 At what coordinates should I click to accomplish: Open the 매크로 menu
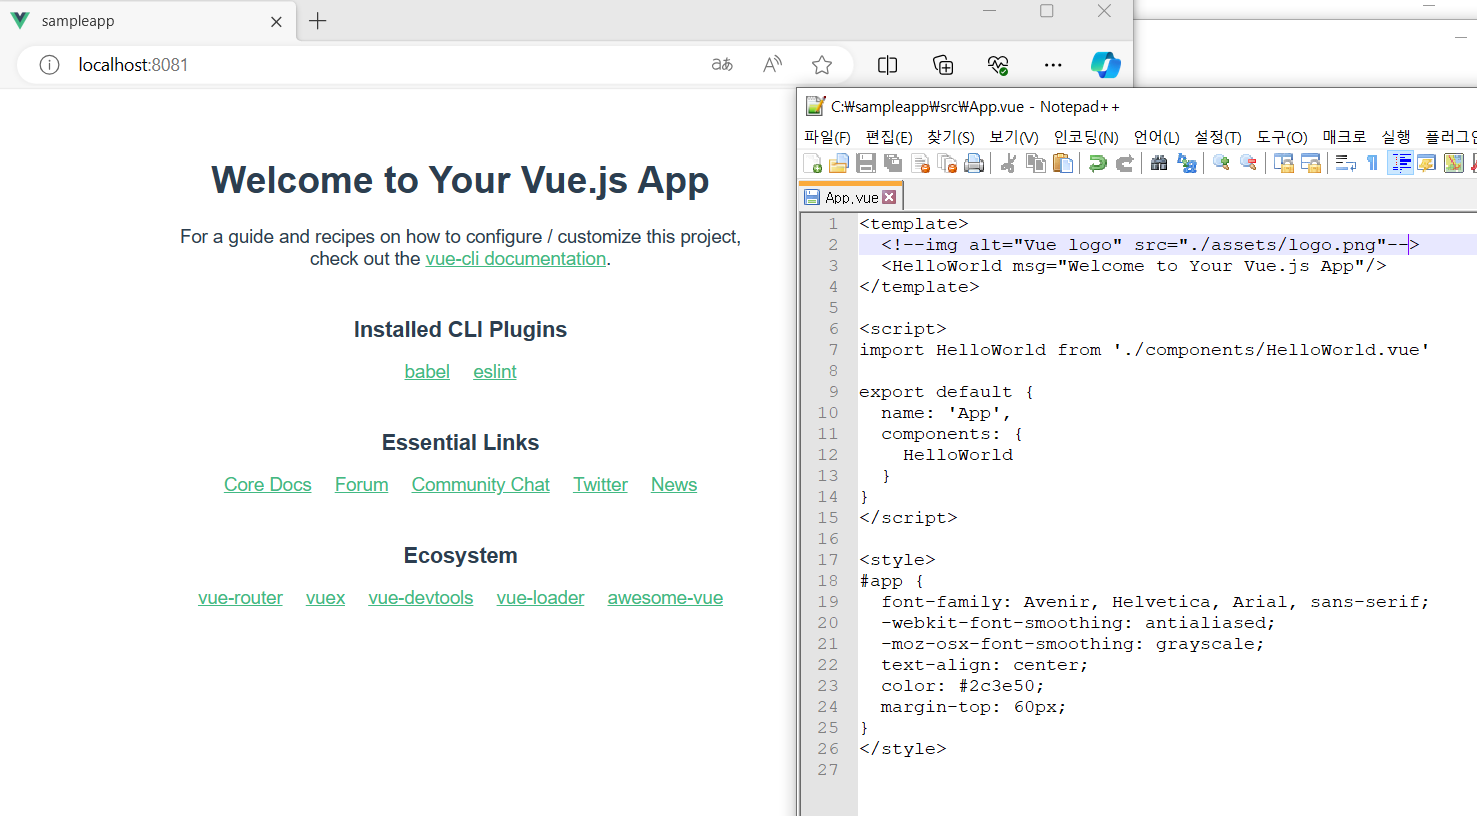tap(1344, 137)
